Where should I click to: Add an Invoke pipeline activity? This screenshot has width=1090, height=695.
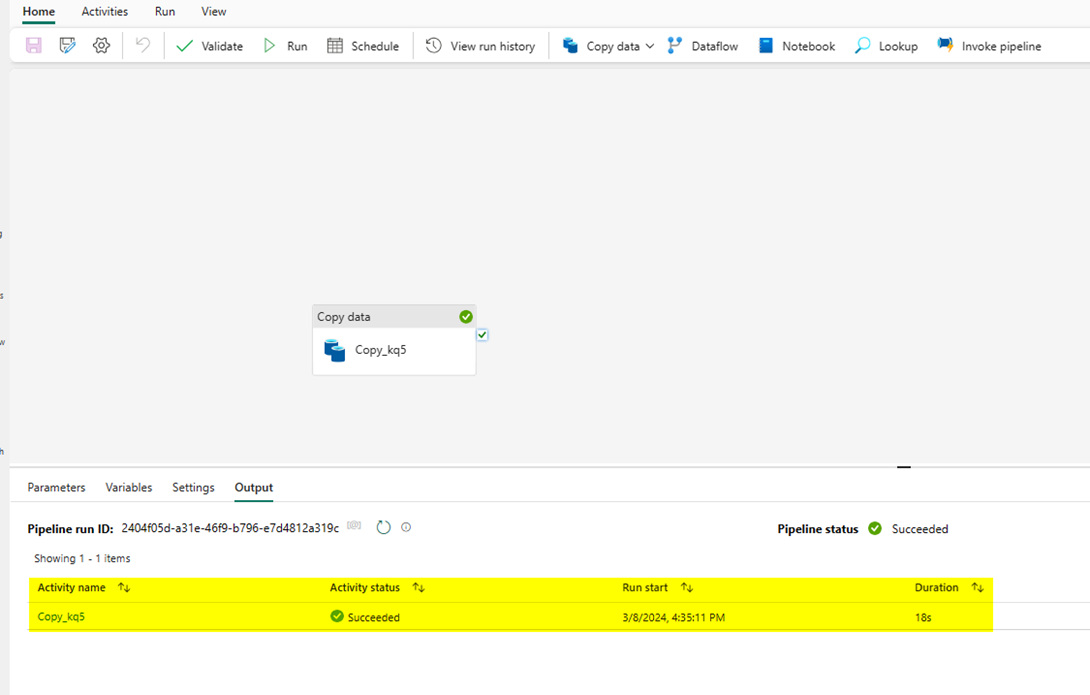coord(989,46)
